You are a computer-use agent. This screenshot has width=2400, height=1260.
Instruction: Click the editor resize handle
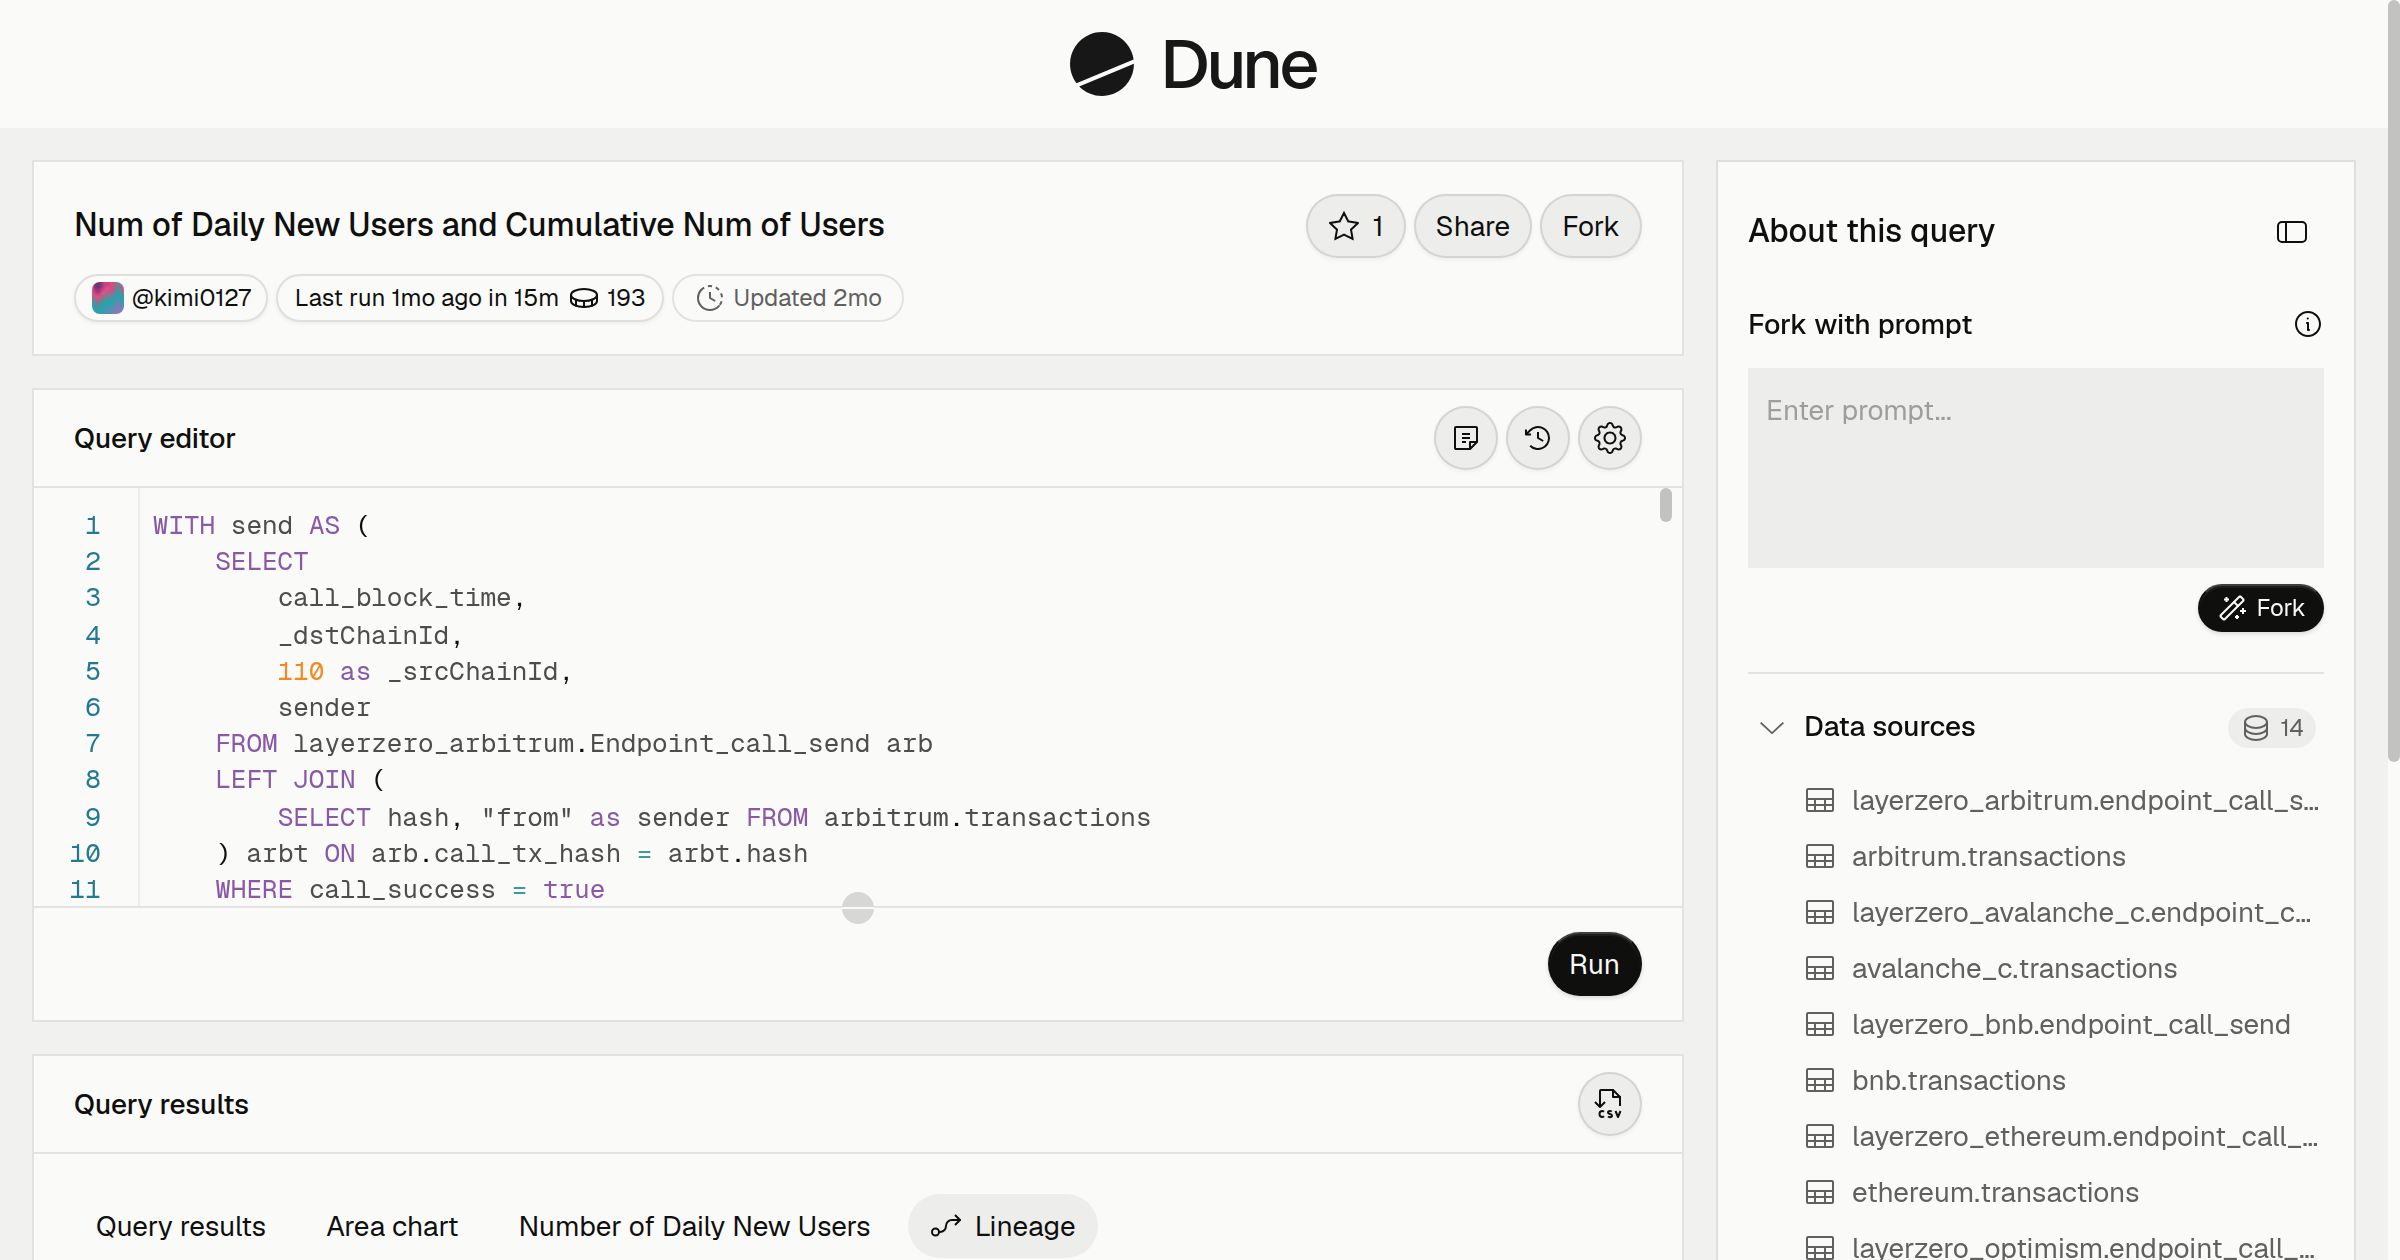pos(858,908)
